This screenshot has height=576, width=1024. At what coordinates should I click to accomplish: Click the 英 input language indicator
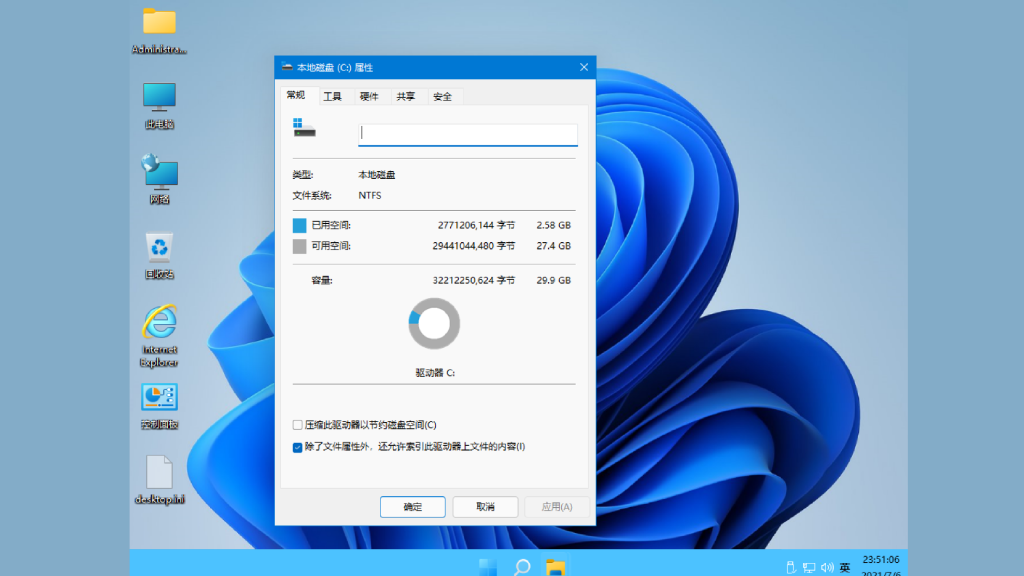(x=844, y=568)
